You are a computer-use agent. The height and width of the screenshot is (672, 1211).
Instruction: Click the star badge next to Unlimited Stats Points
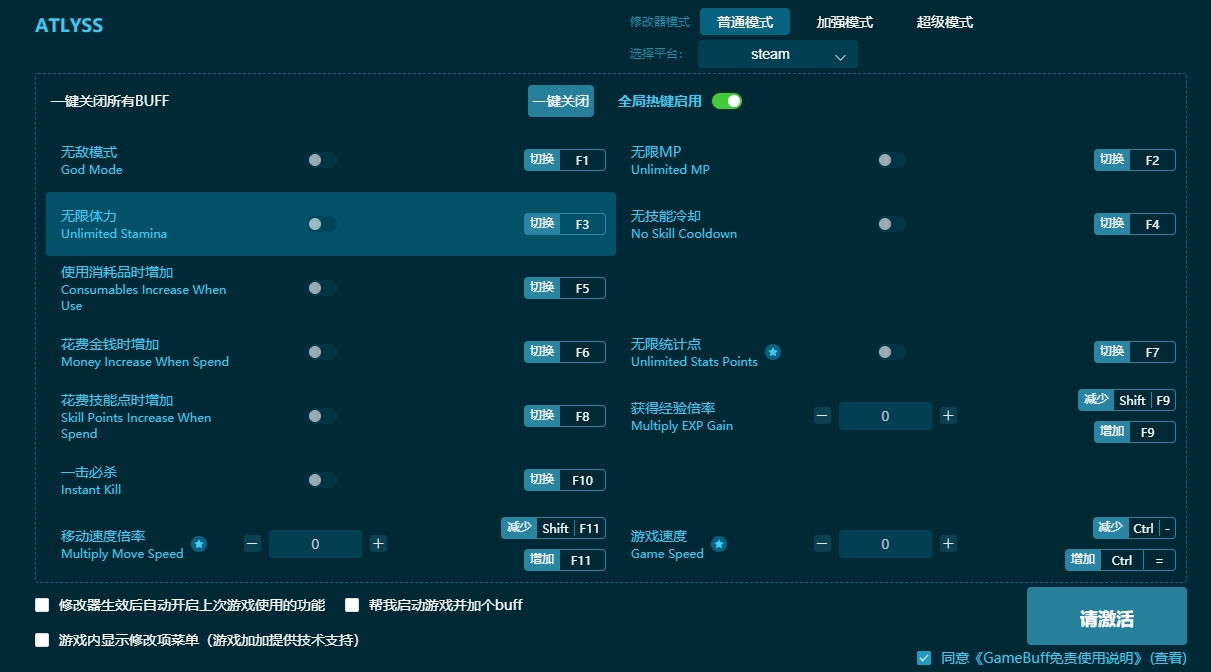click(x=772, y=351)
